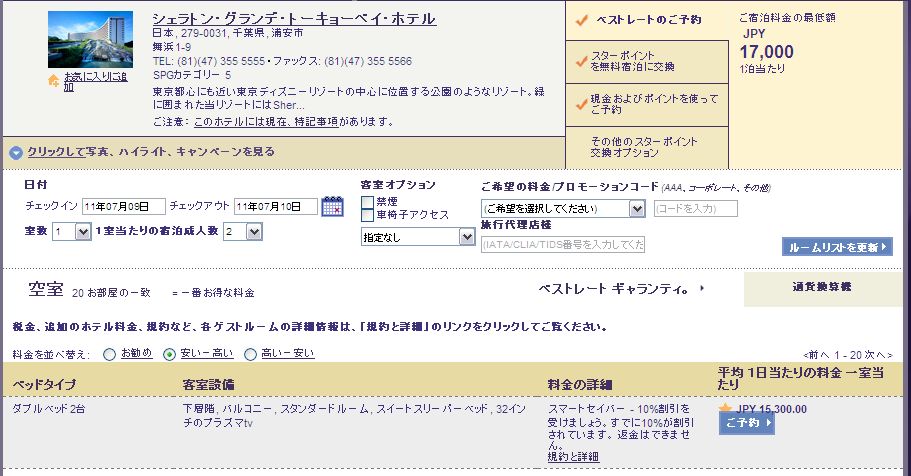The height and width of the screenshot is (476, 911).
Task: Open the 室数 room count dropdown
Action: [x=72, y=232]
